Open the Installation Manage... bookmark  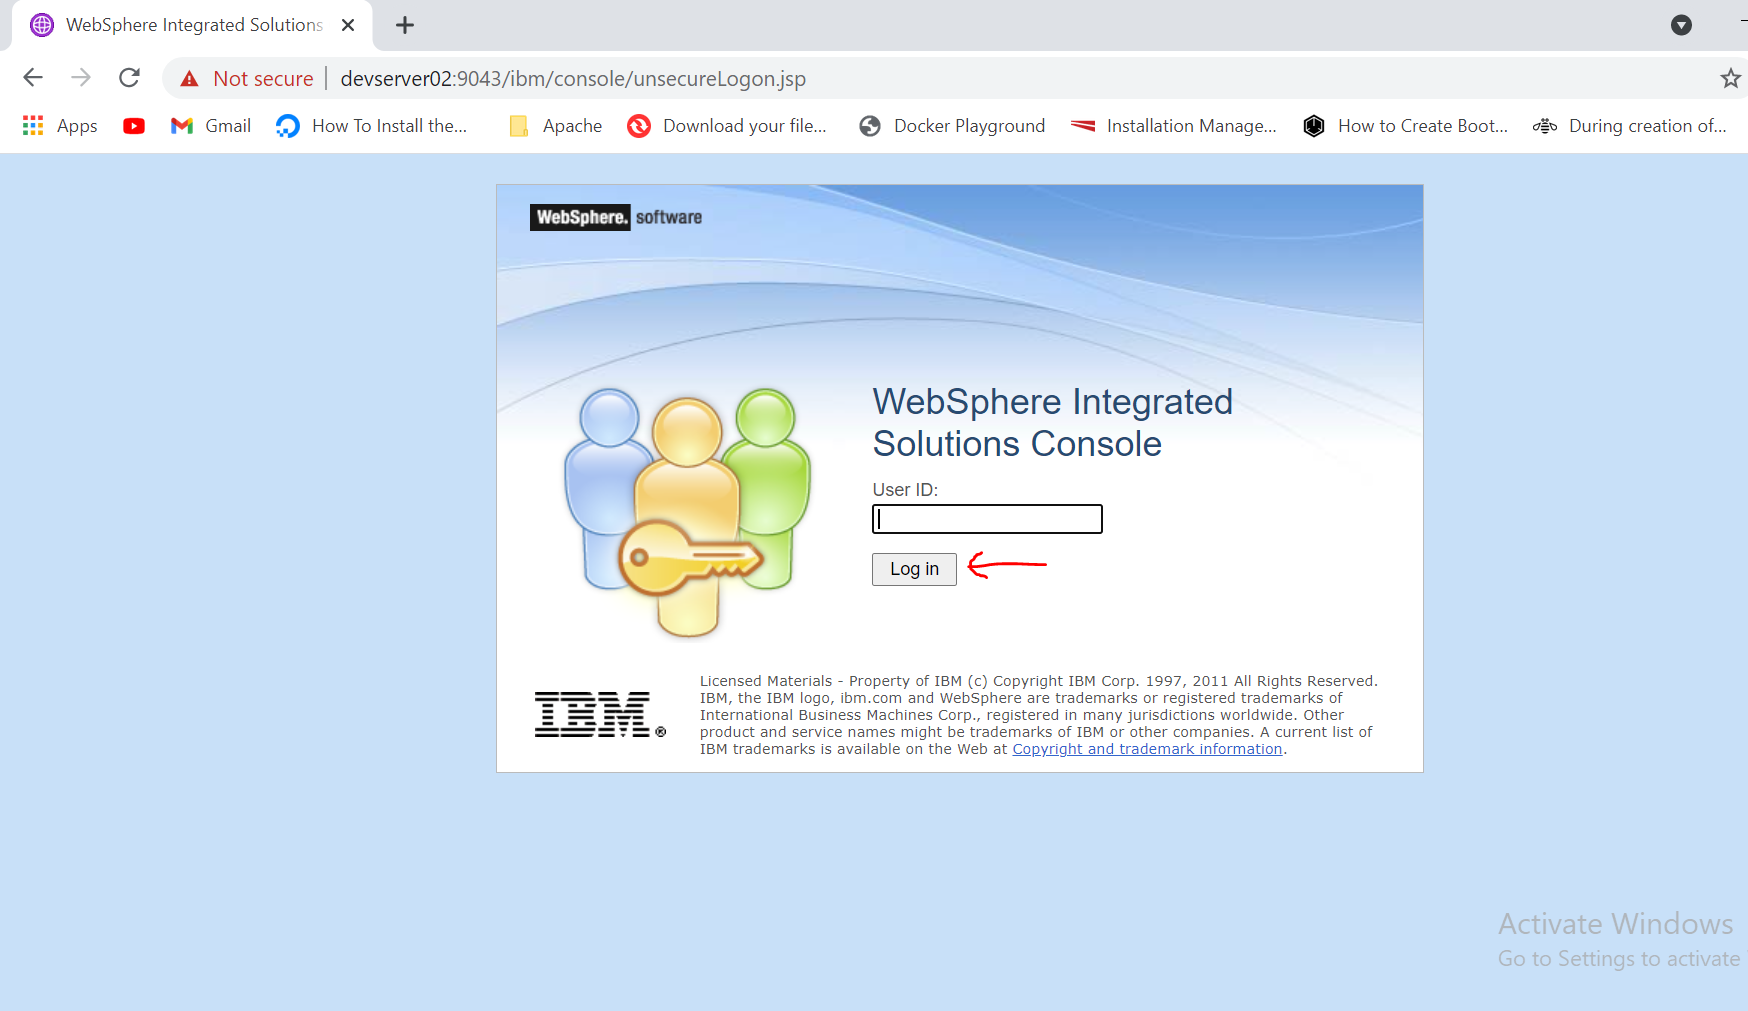(x=1174, y=126)
